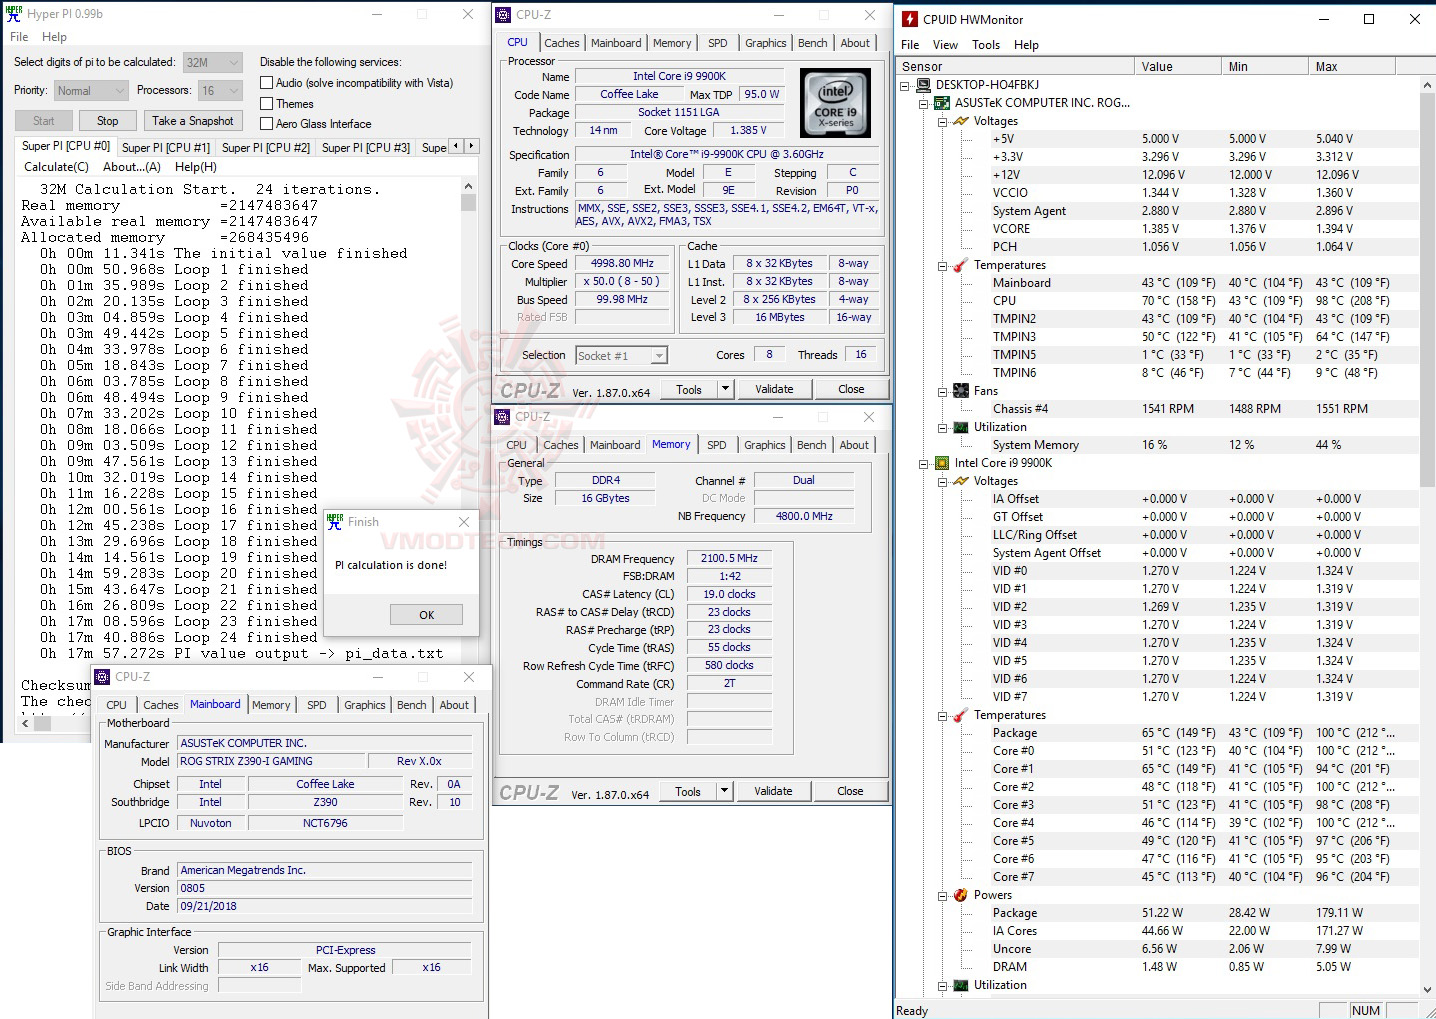Open SPD tab in Memory CPU-Z window

[x=717, y=445]
